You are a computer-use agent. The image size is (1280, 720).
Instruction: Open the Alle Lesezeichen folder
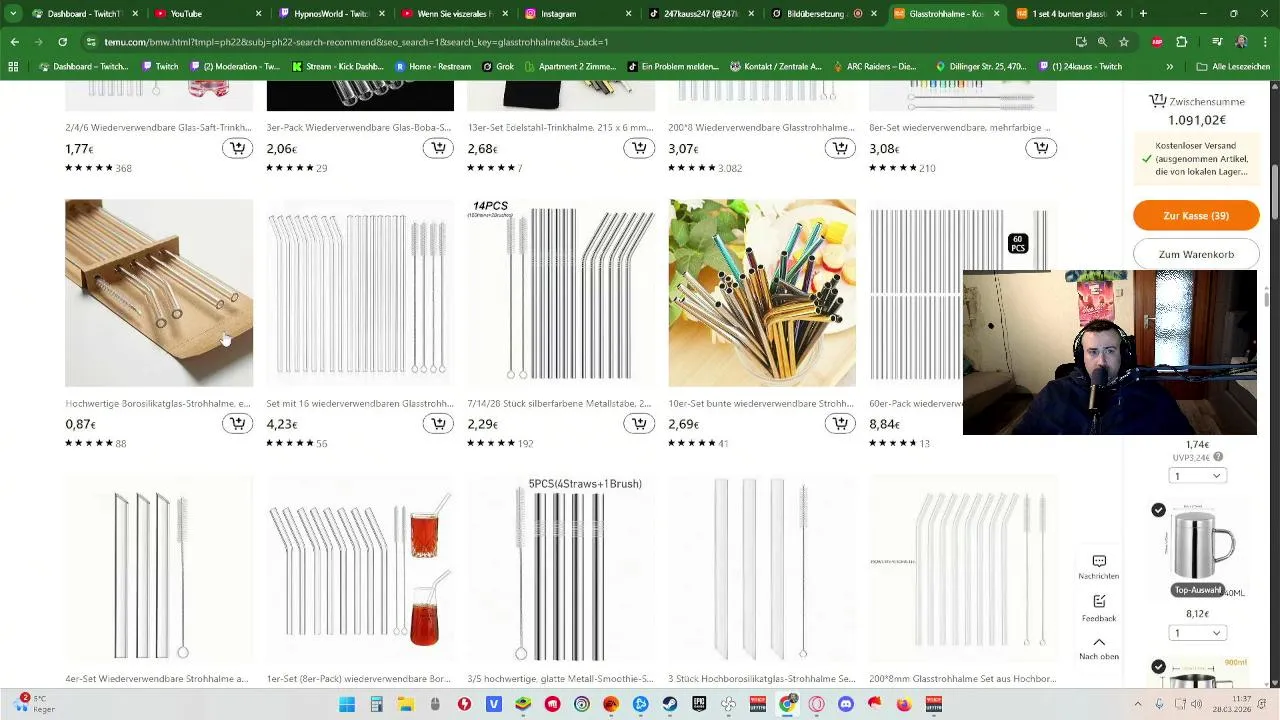(1233, 67)
